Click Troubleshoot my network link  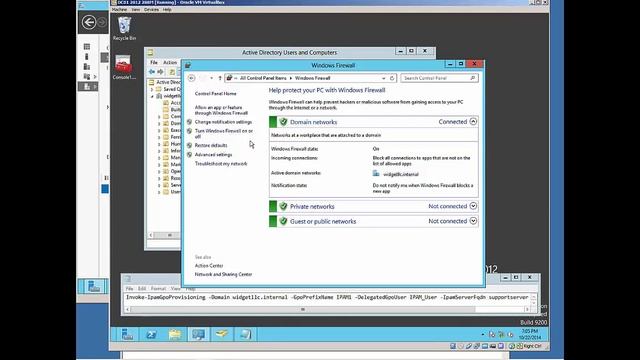point(221,164)
